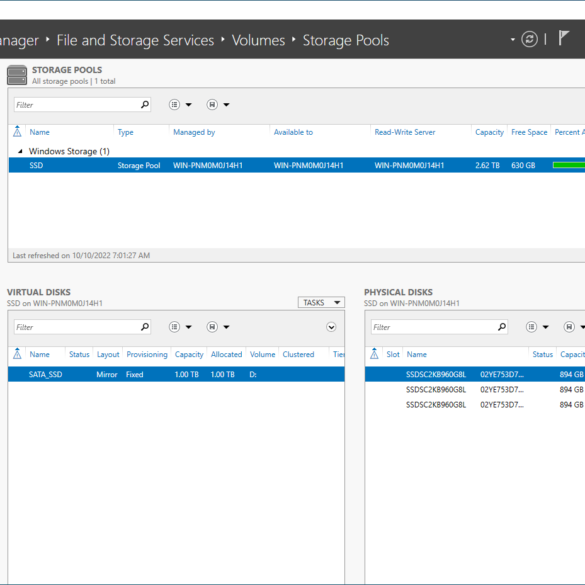Collapse the Windows Storage (1) group
Viewport: 585px width, 585px height.
[x=20, y=151]
